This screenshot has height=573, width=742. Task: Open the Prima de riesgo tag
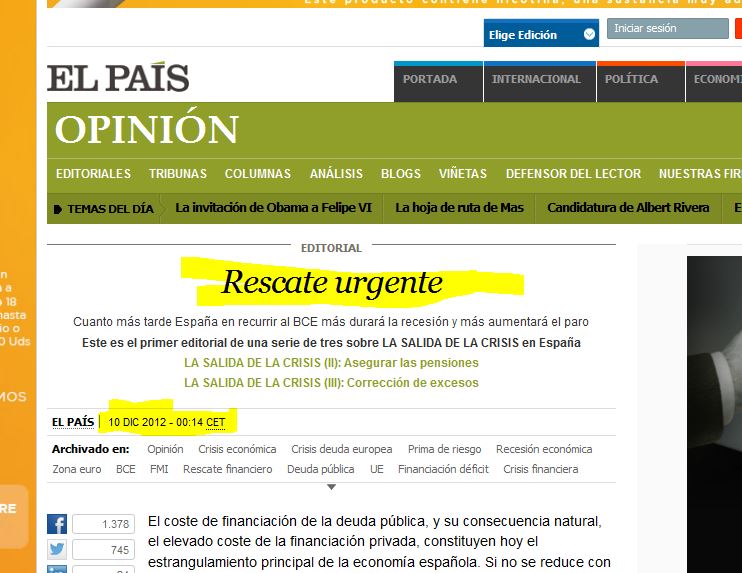point(444,449)
